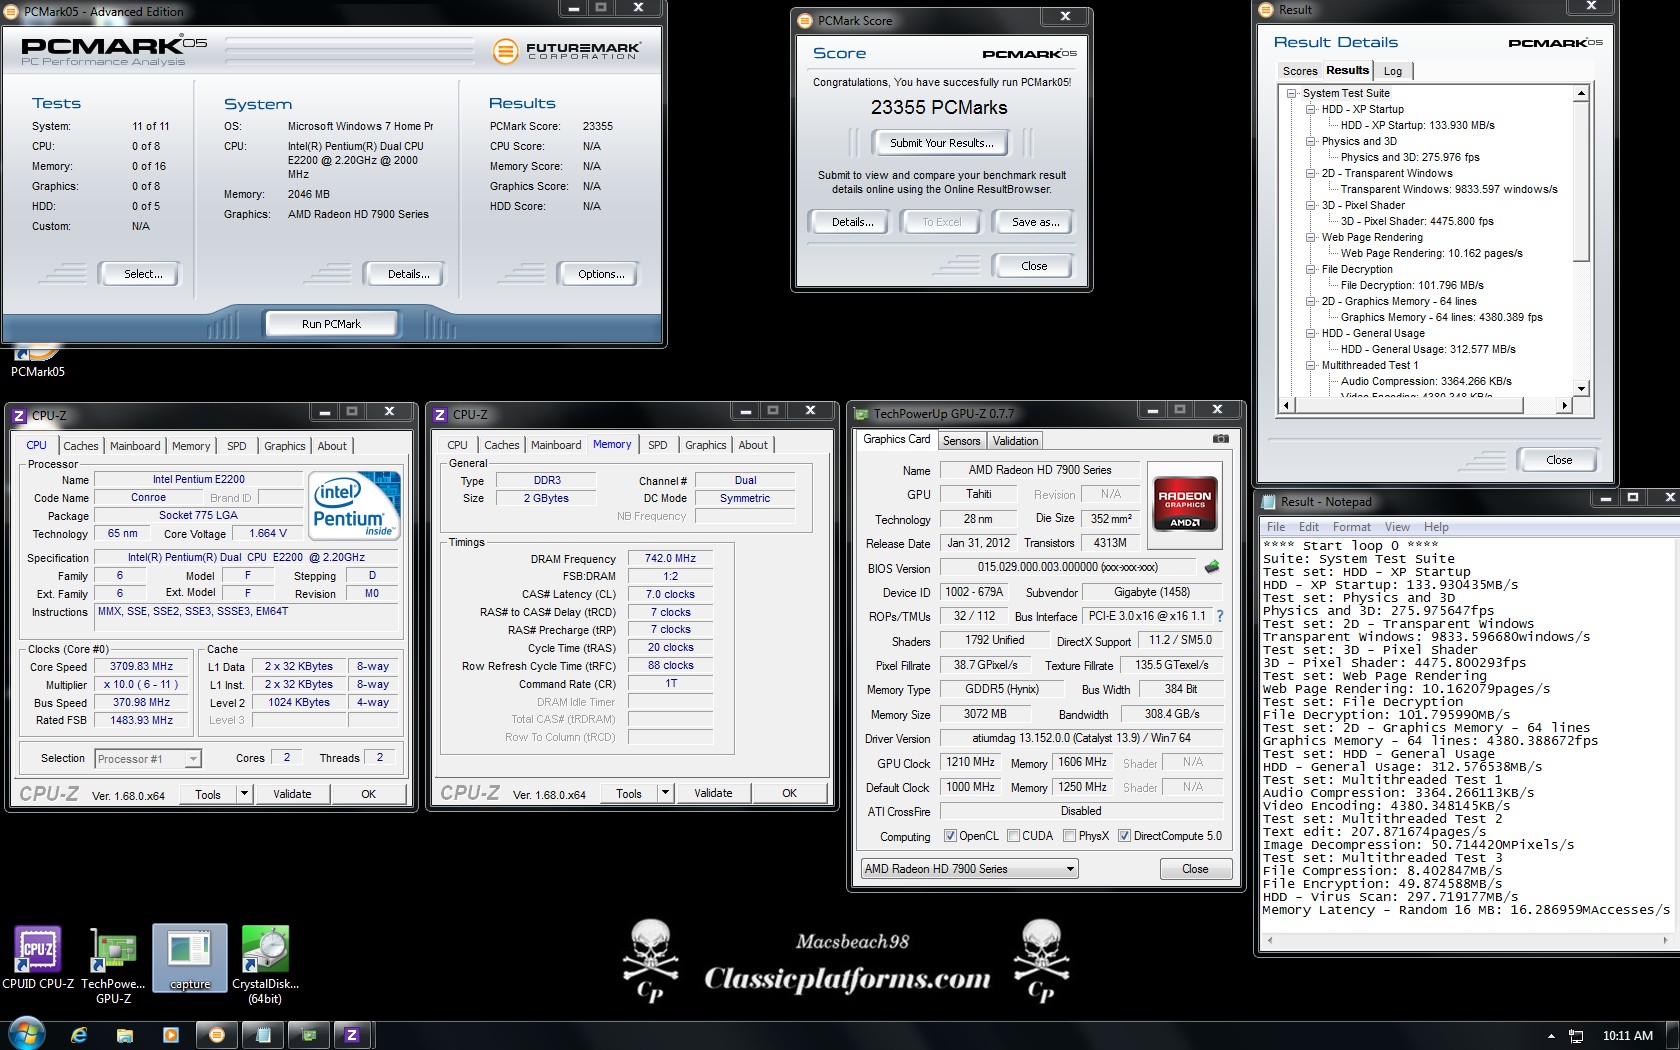Open the AMD Radeon HD 7900 Series card dropdown
Image resolution: width=1680 pixels, height=1050 pixels.
969,869
